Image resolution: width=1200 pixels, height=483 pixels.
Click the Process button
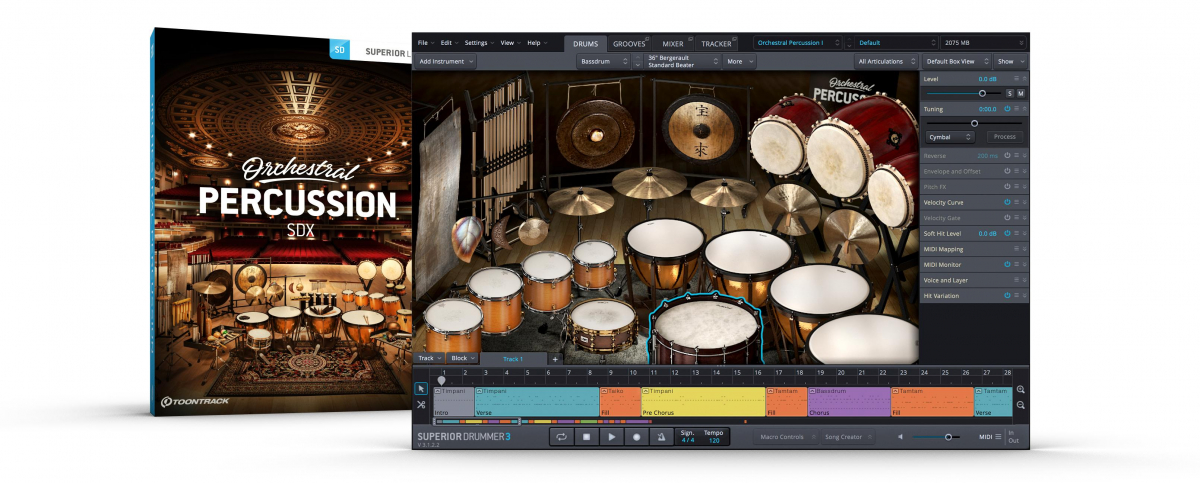click(x=1004, y=137)
